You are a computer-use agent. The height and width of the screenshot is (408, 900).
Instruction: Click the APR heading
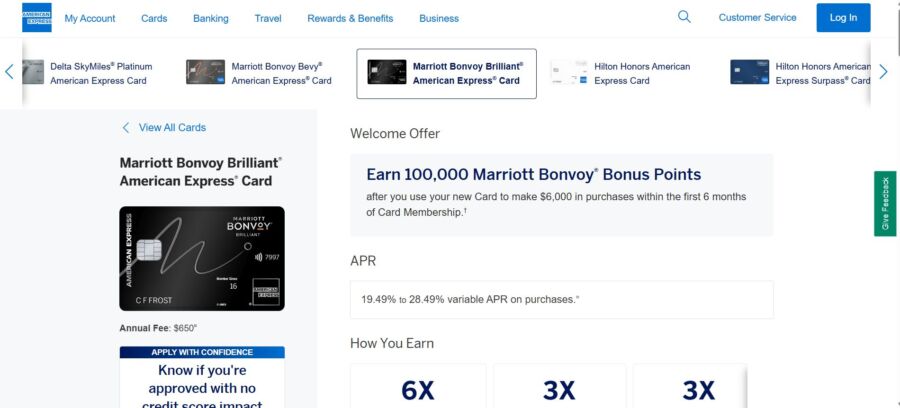(363, 261)
